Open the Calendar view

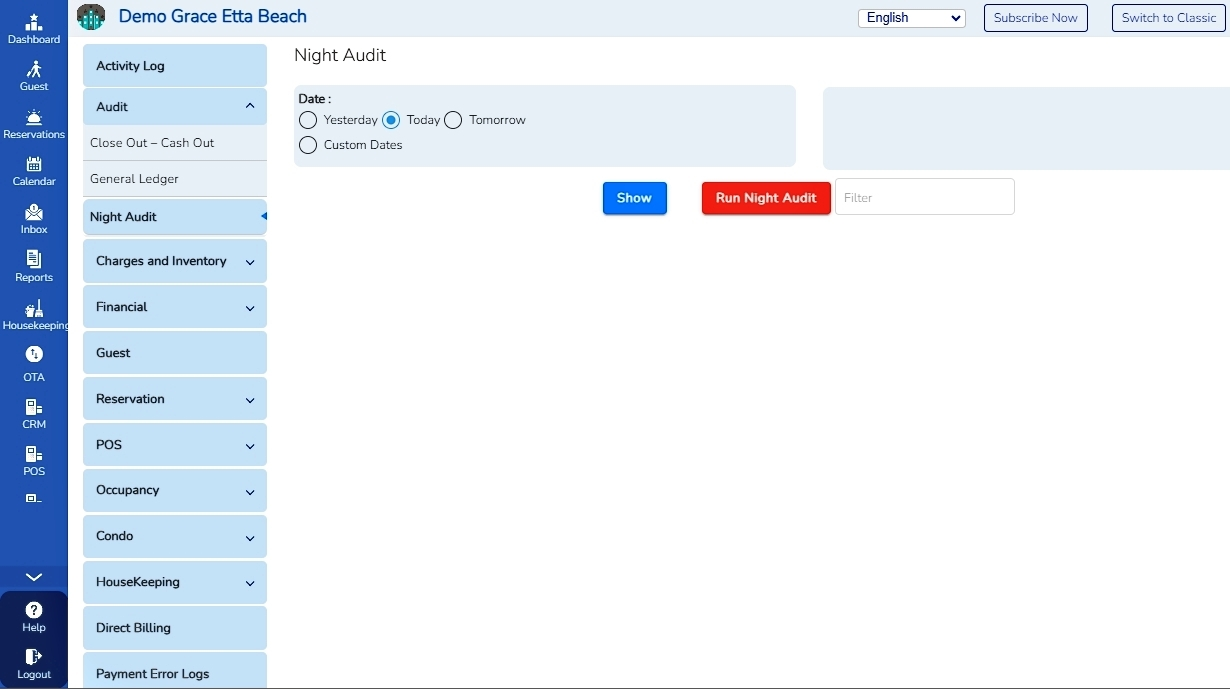click(34, 172)
